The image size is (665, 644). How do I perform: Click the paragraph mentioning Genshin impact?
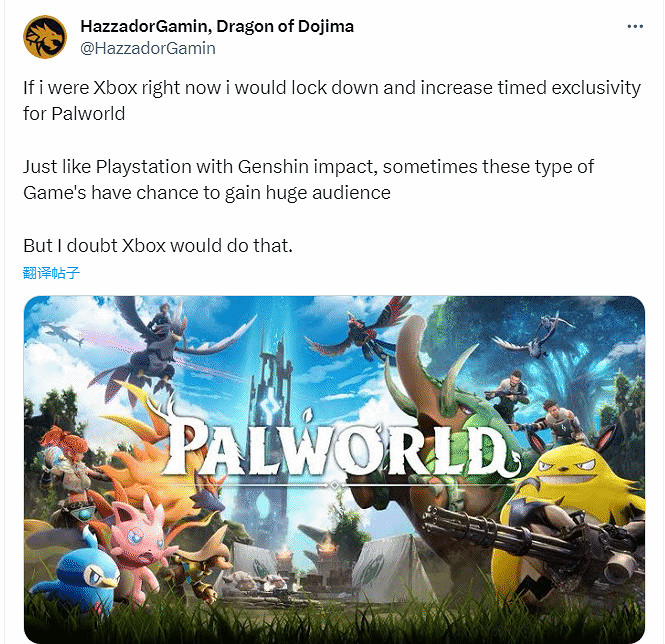[308, 179]
